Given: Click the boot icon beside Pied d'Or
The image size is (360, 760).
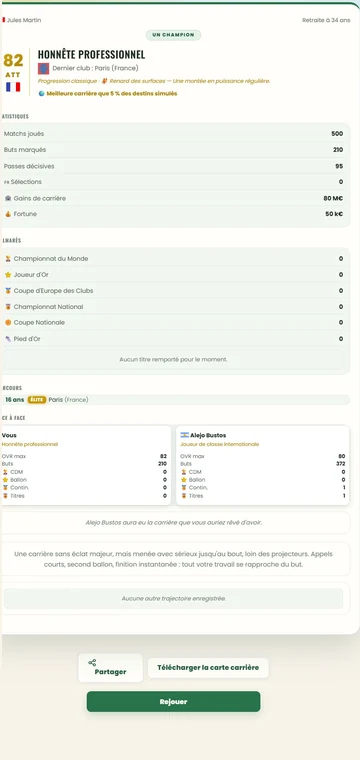Looking at the screenshot, I should coord(8,339).
